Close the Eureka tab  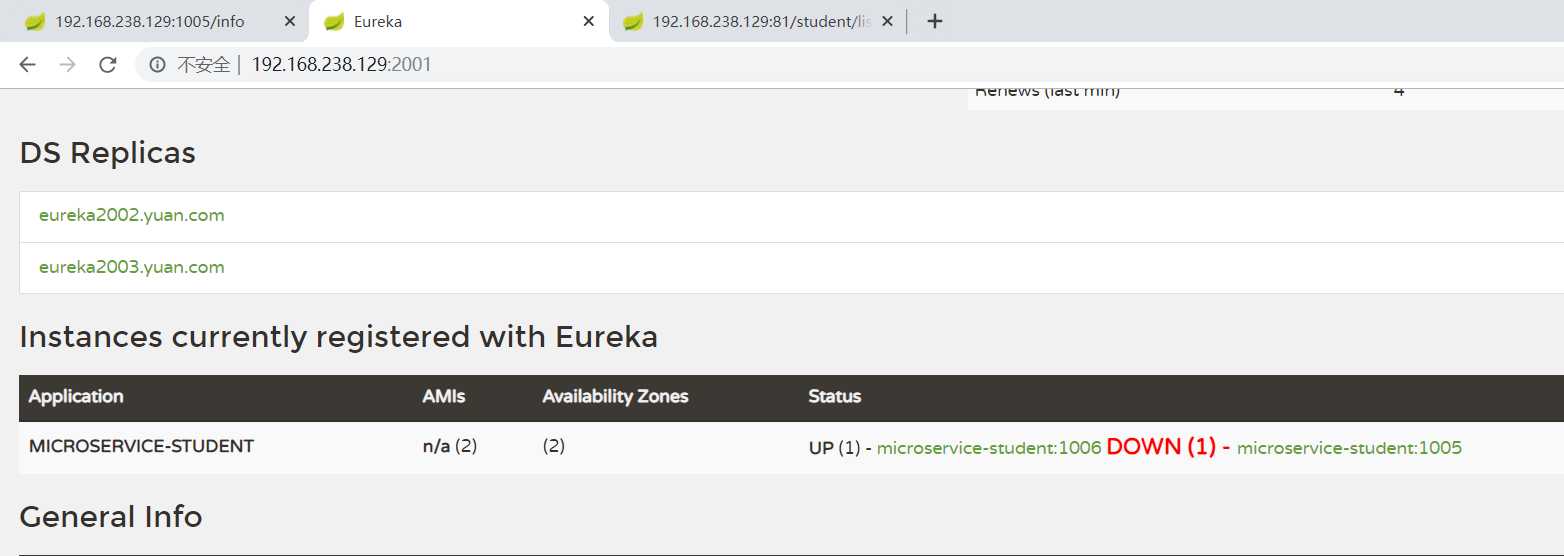point(589,21)
